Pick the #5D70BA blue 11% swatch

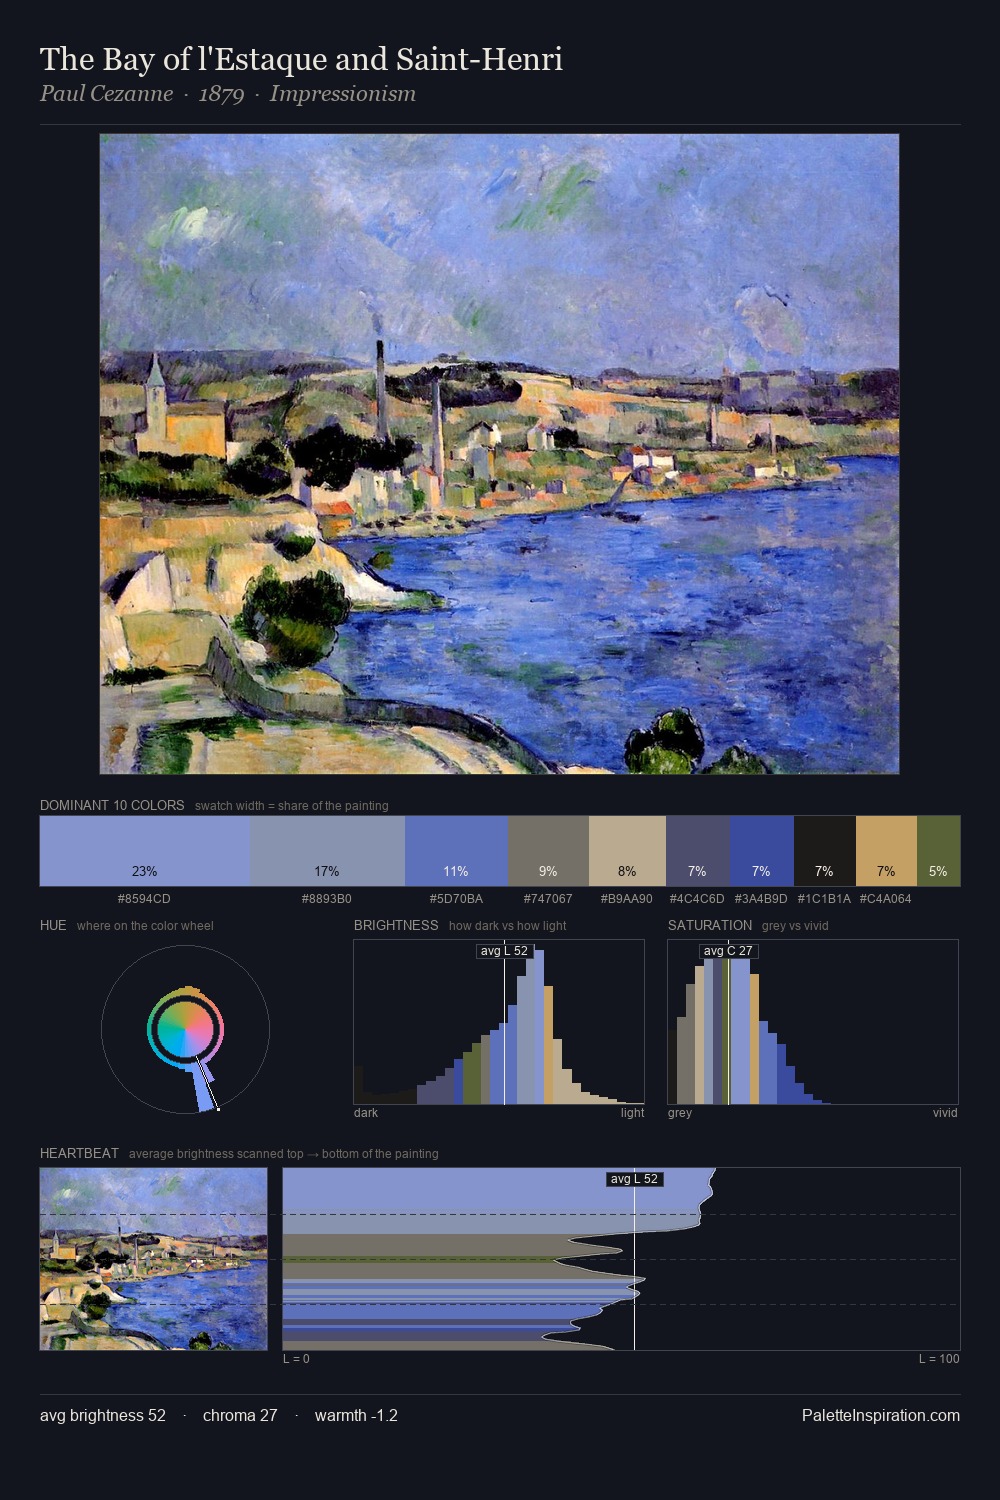click(456, 851)
